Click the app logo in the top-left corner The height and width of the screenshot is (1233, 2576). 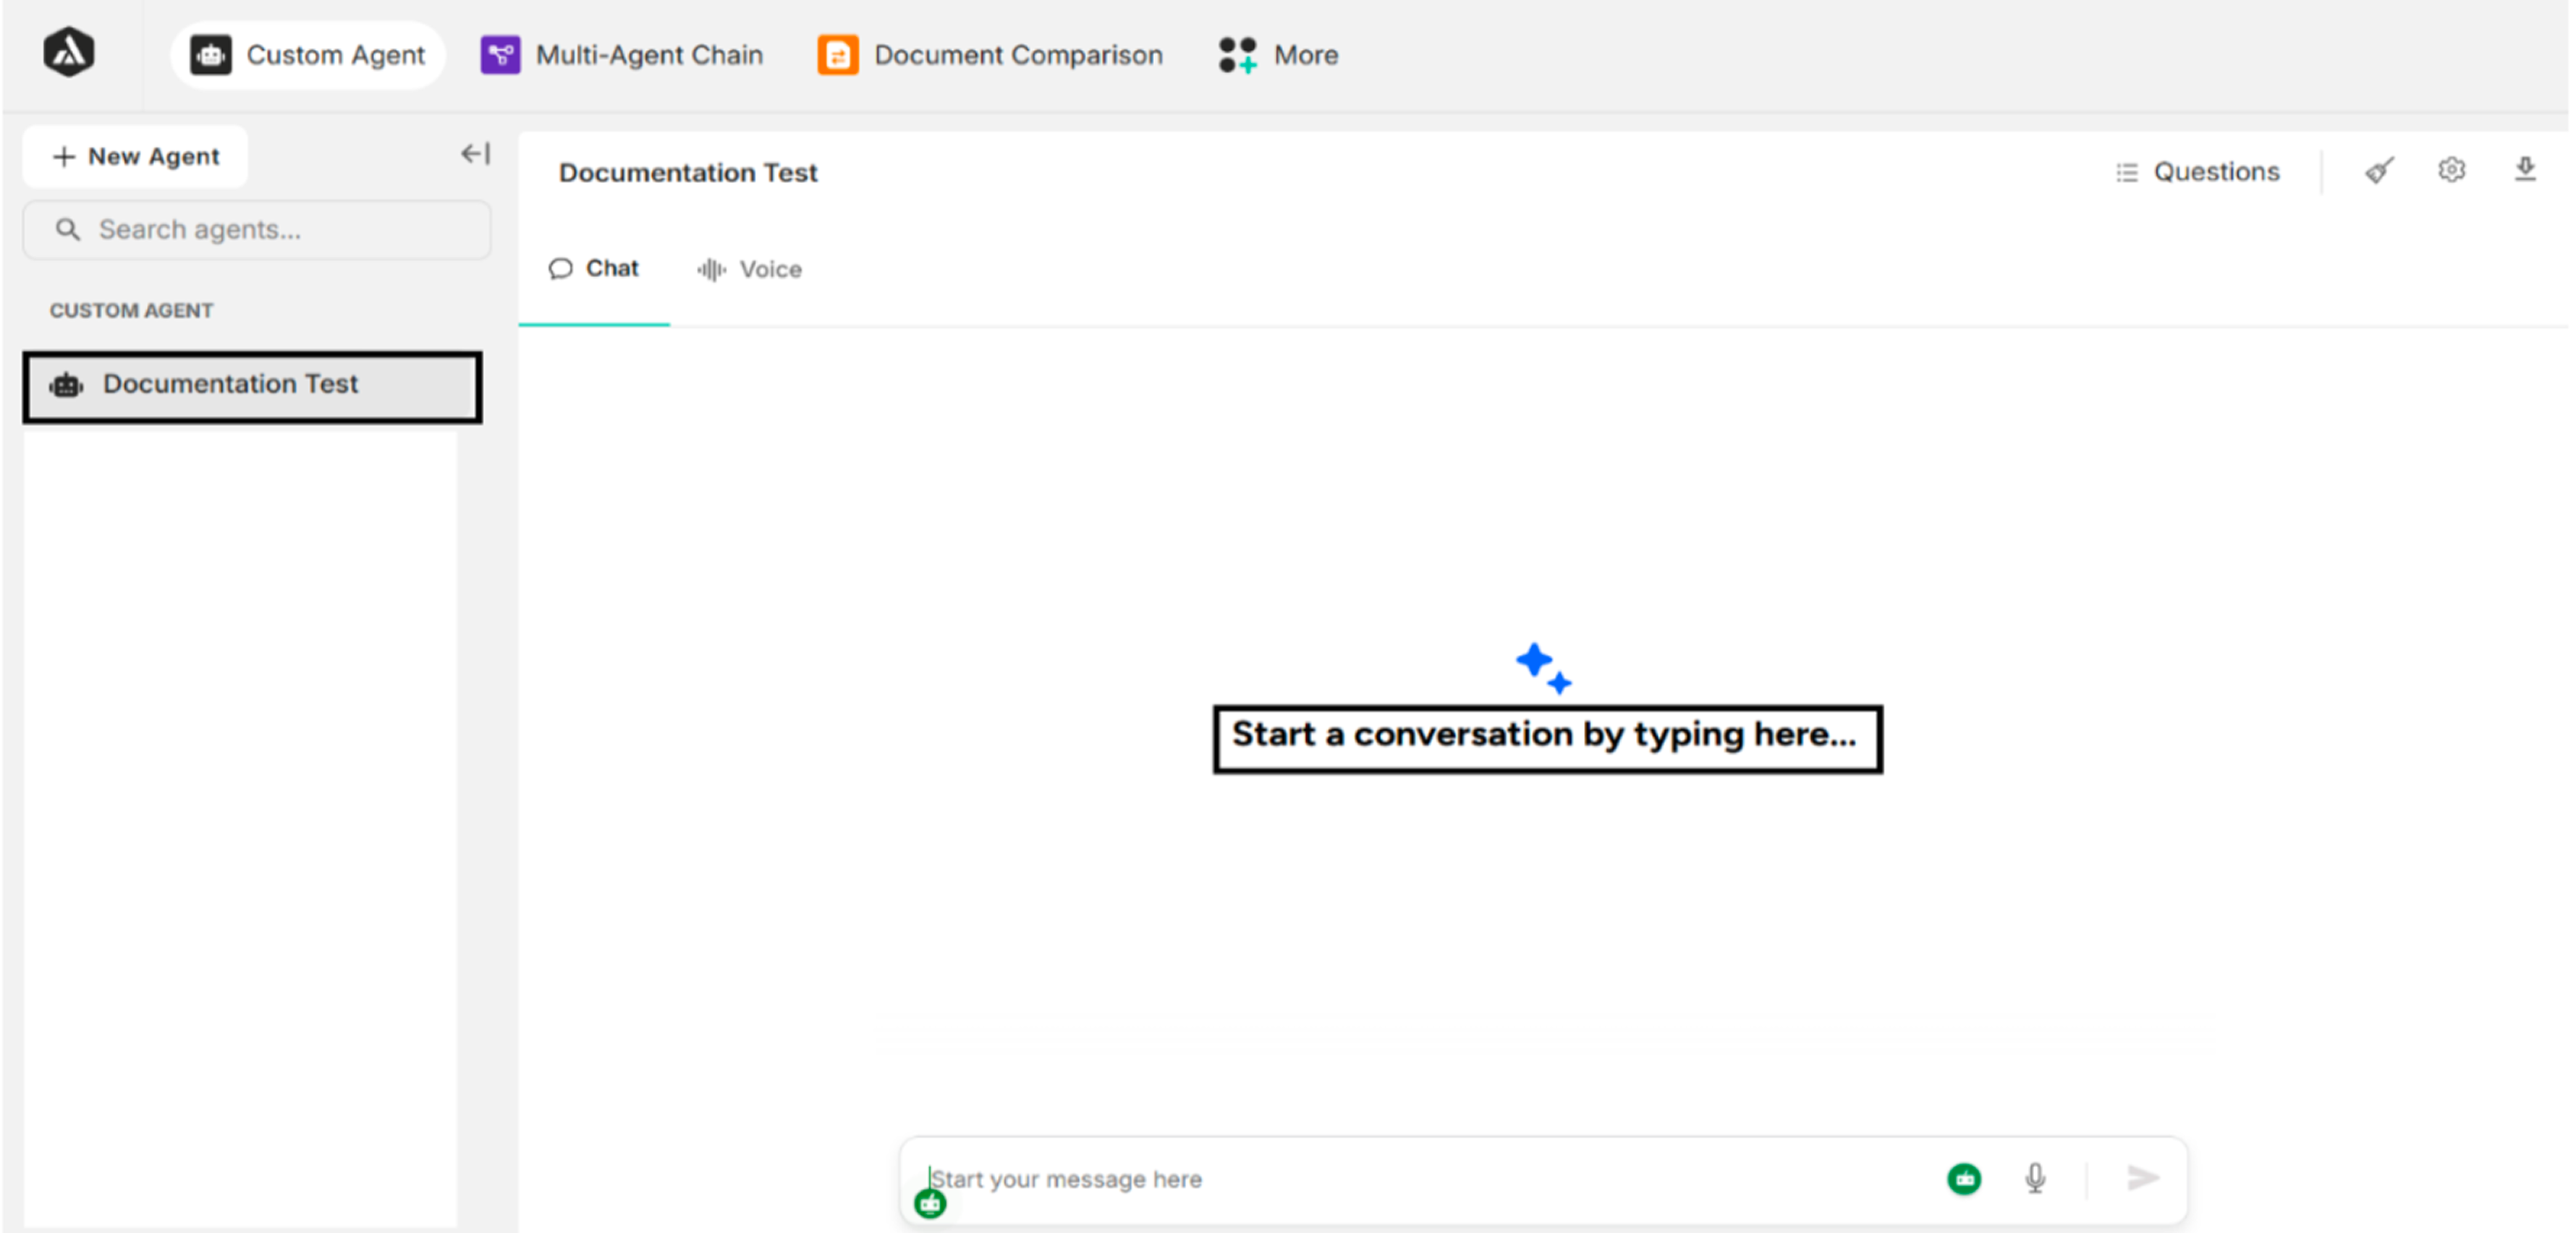click(68, 53)
